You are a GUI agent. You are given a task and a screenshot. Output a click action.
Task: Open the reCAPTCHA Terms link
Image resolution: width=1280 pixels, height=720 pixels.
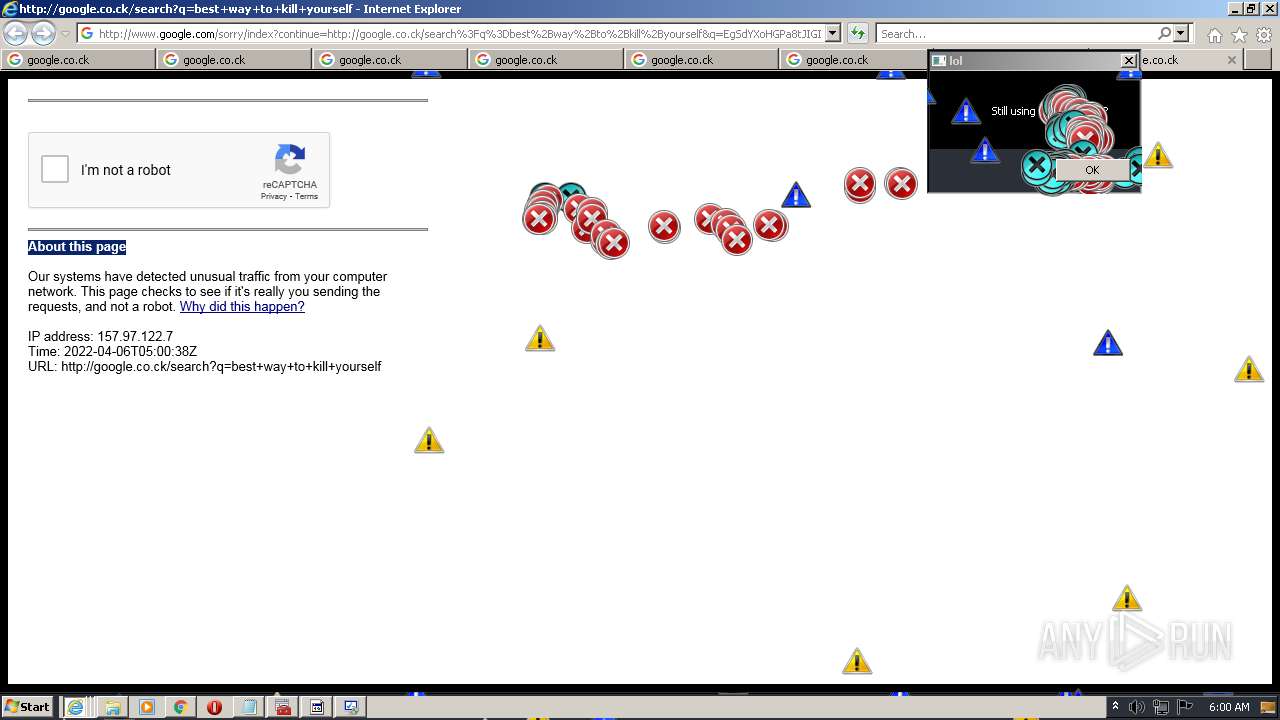coord(306,196)
